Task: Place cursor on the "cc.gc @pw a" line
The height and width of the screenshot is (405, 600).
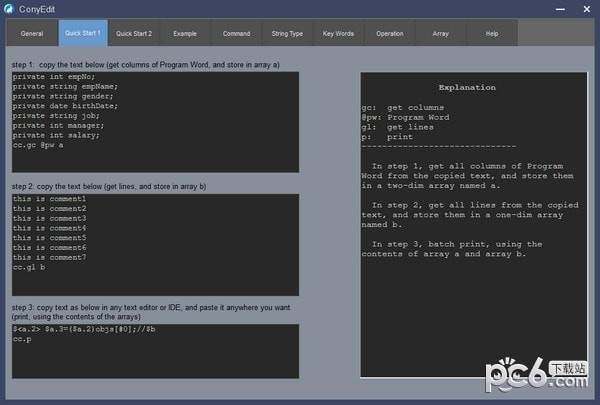Action: click(x=38, y=145)
